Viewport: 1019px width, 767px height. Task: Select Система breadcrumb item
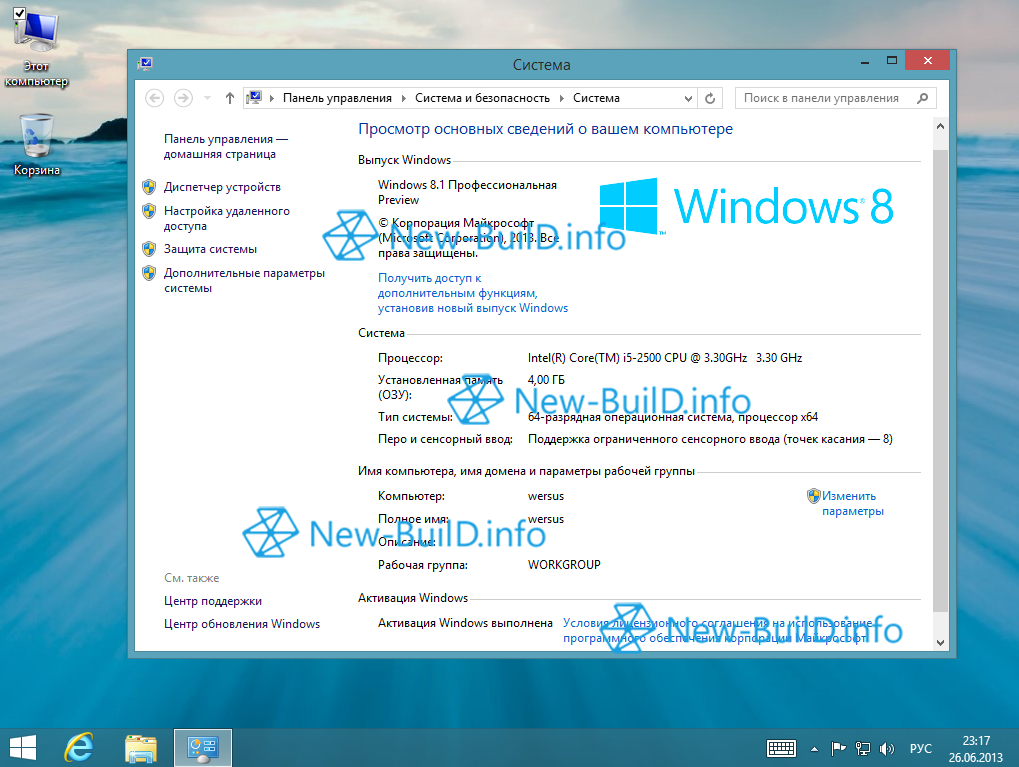[596, 98]
